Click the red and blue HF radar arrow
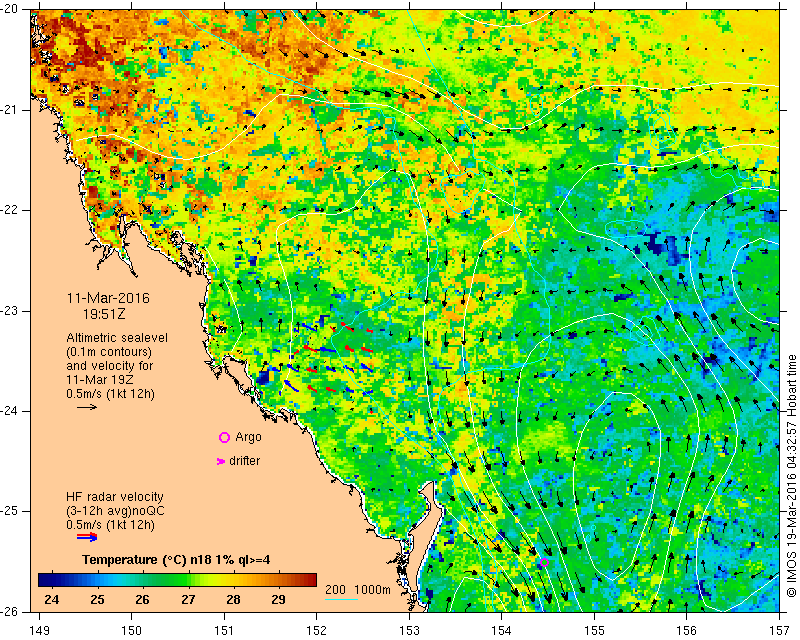The image size is (800, 640). point(87,537)
